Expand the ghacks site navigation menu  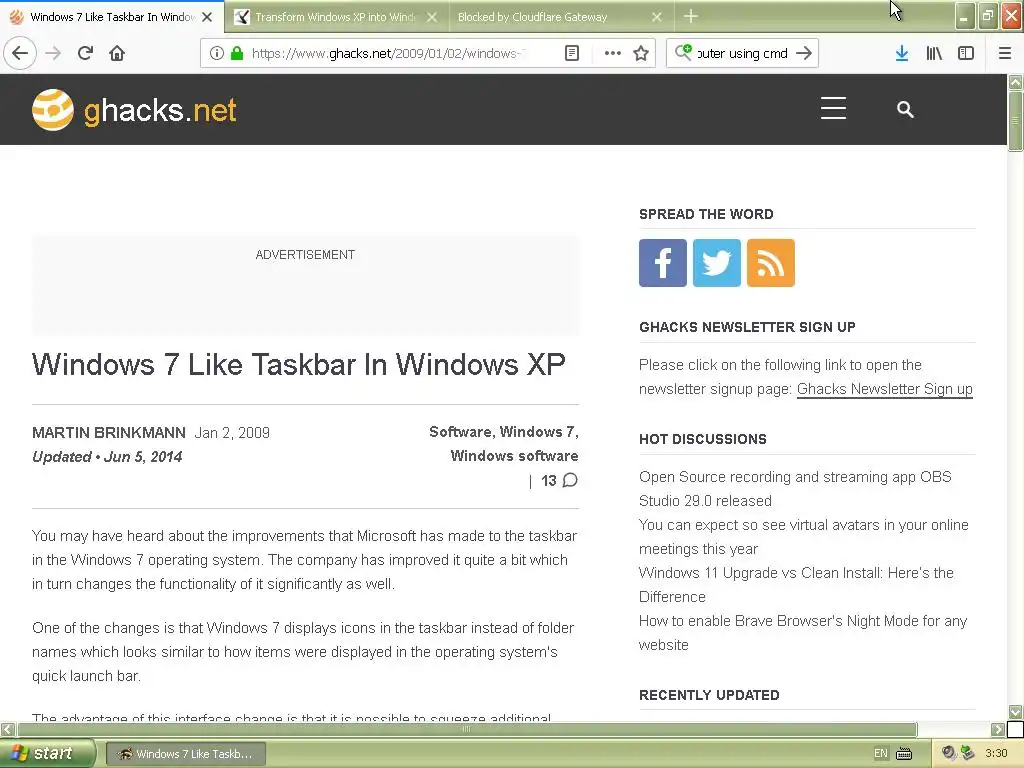tap(833, 108)
